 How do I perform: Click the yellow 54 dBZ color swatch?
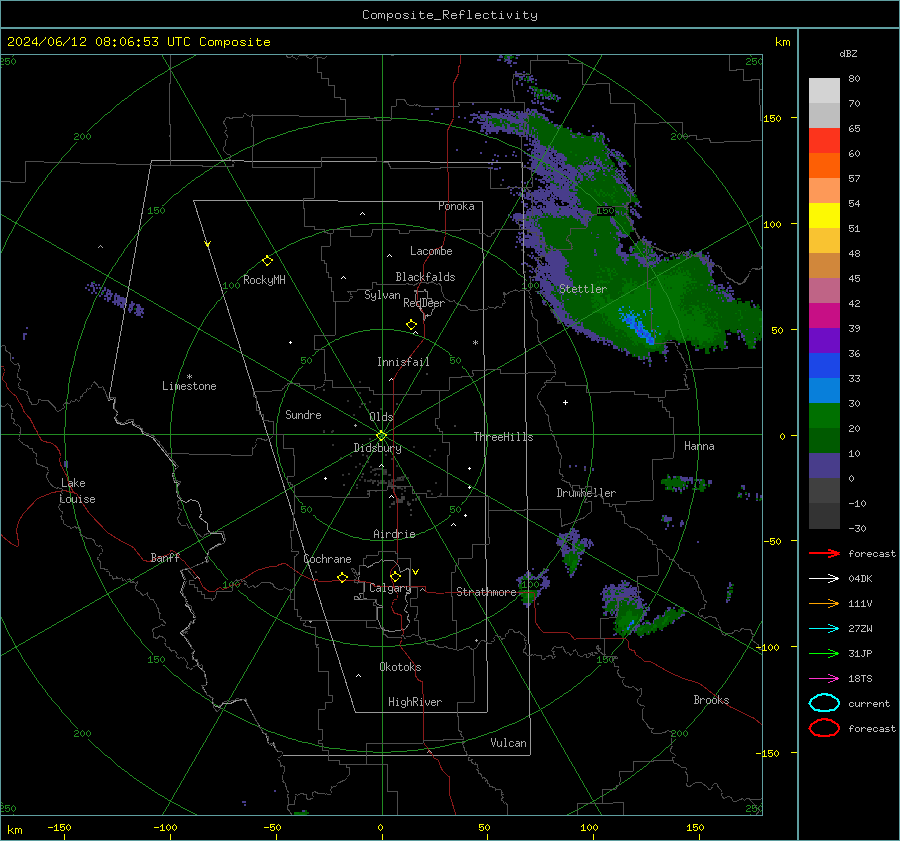pos(824,215)
